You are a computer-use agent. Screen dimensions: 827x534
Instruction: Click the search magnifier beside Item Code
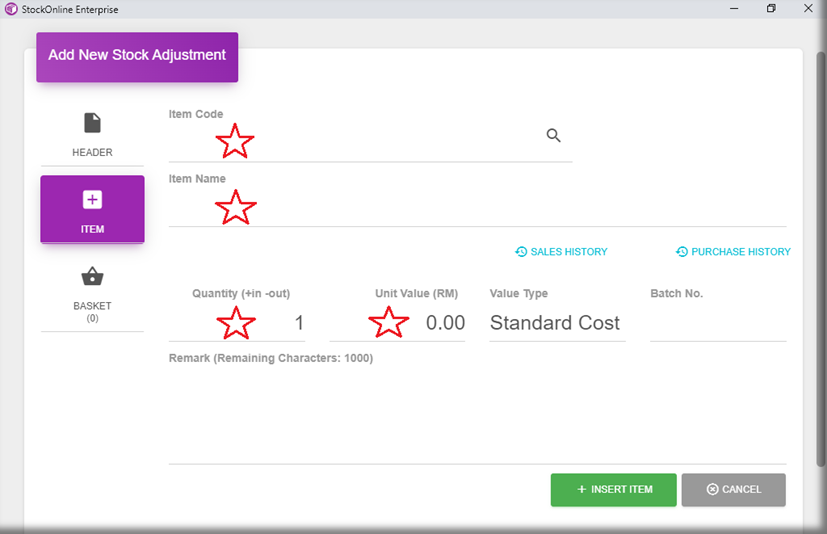coord(553,136)
